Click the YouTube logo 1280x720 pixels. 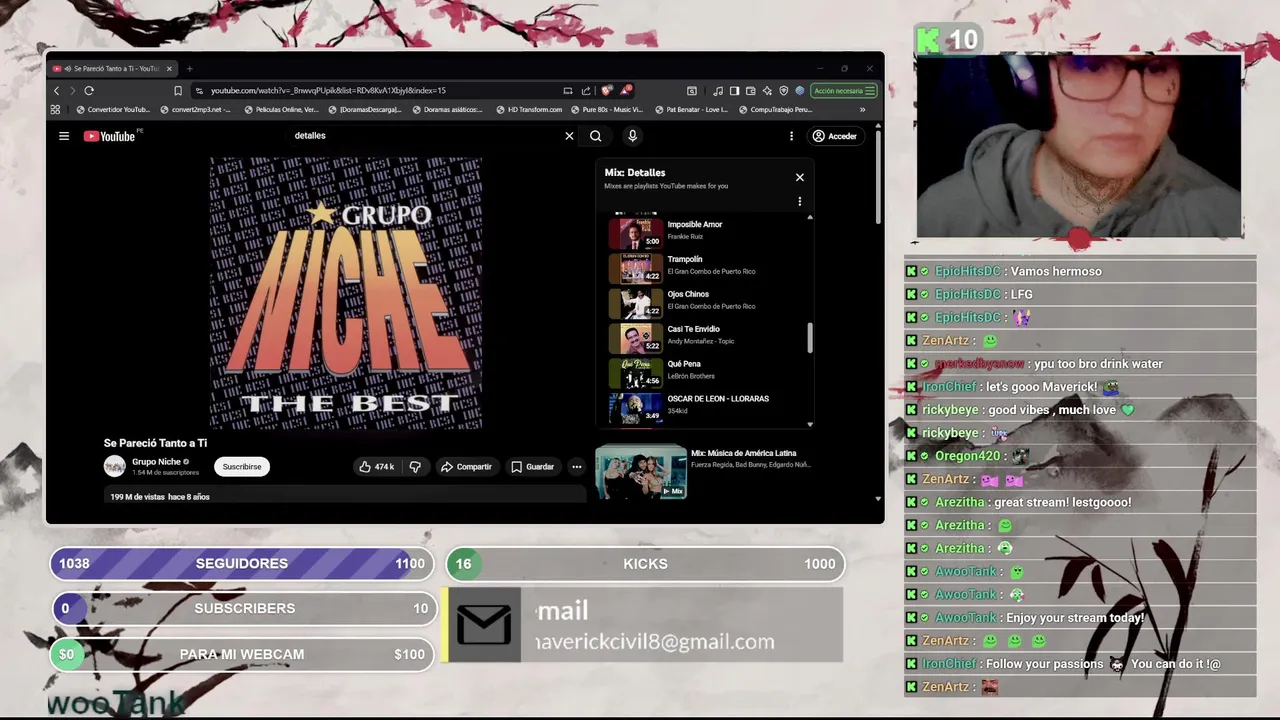tap(109, 136)
